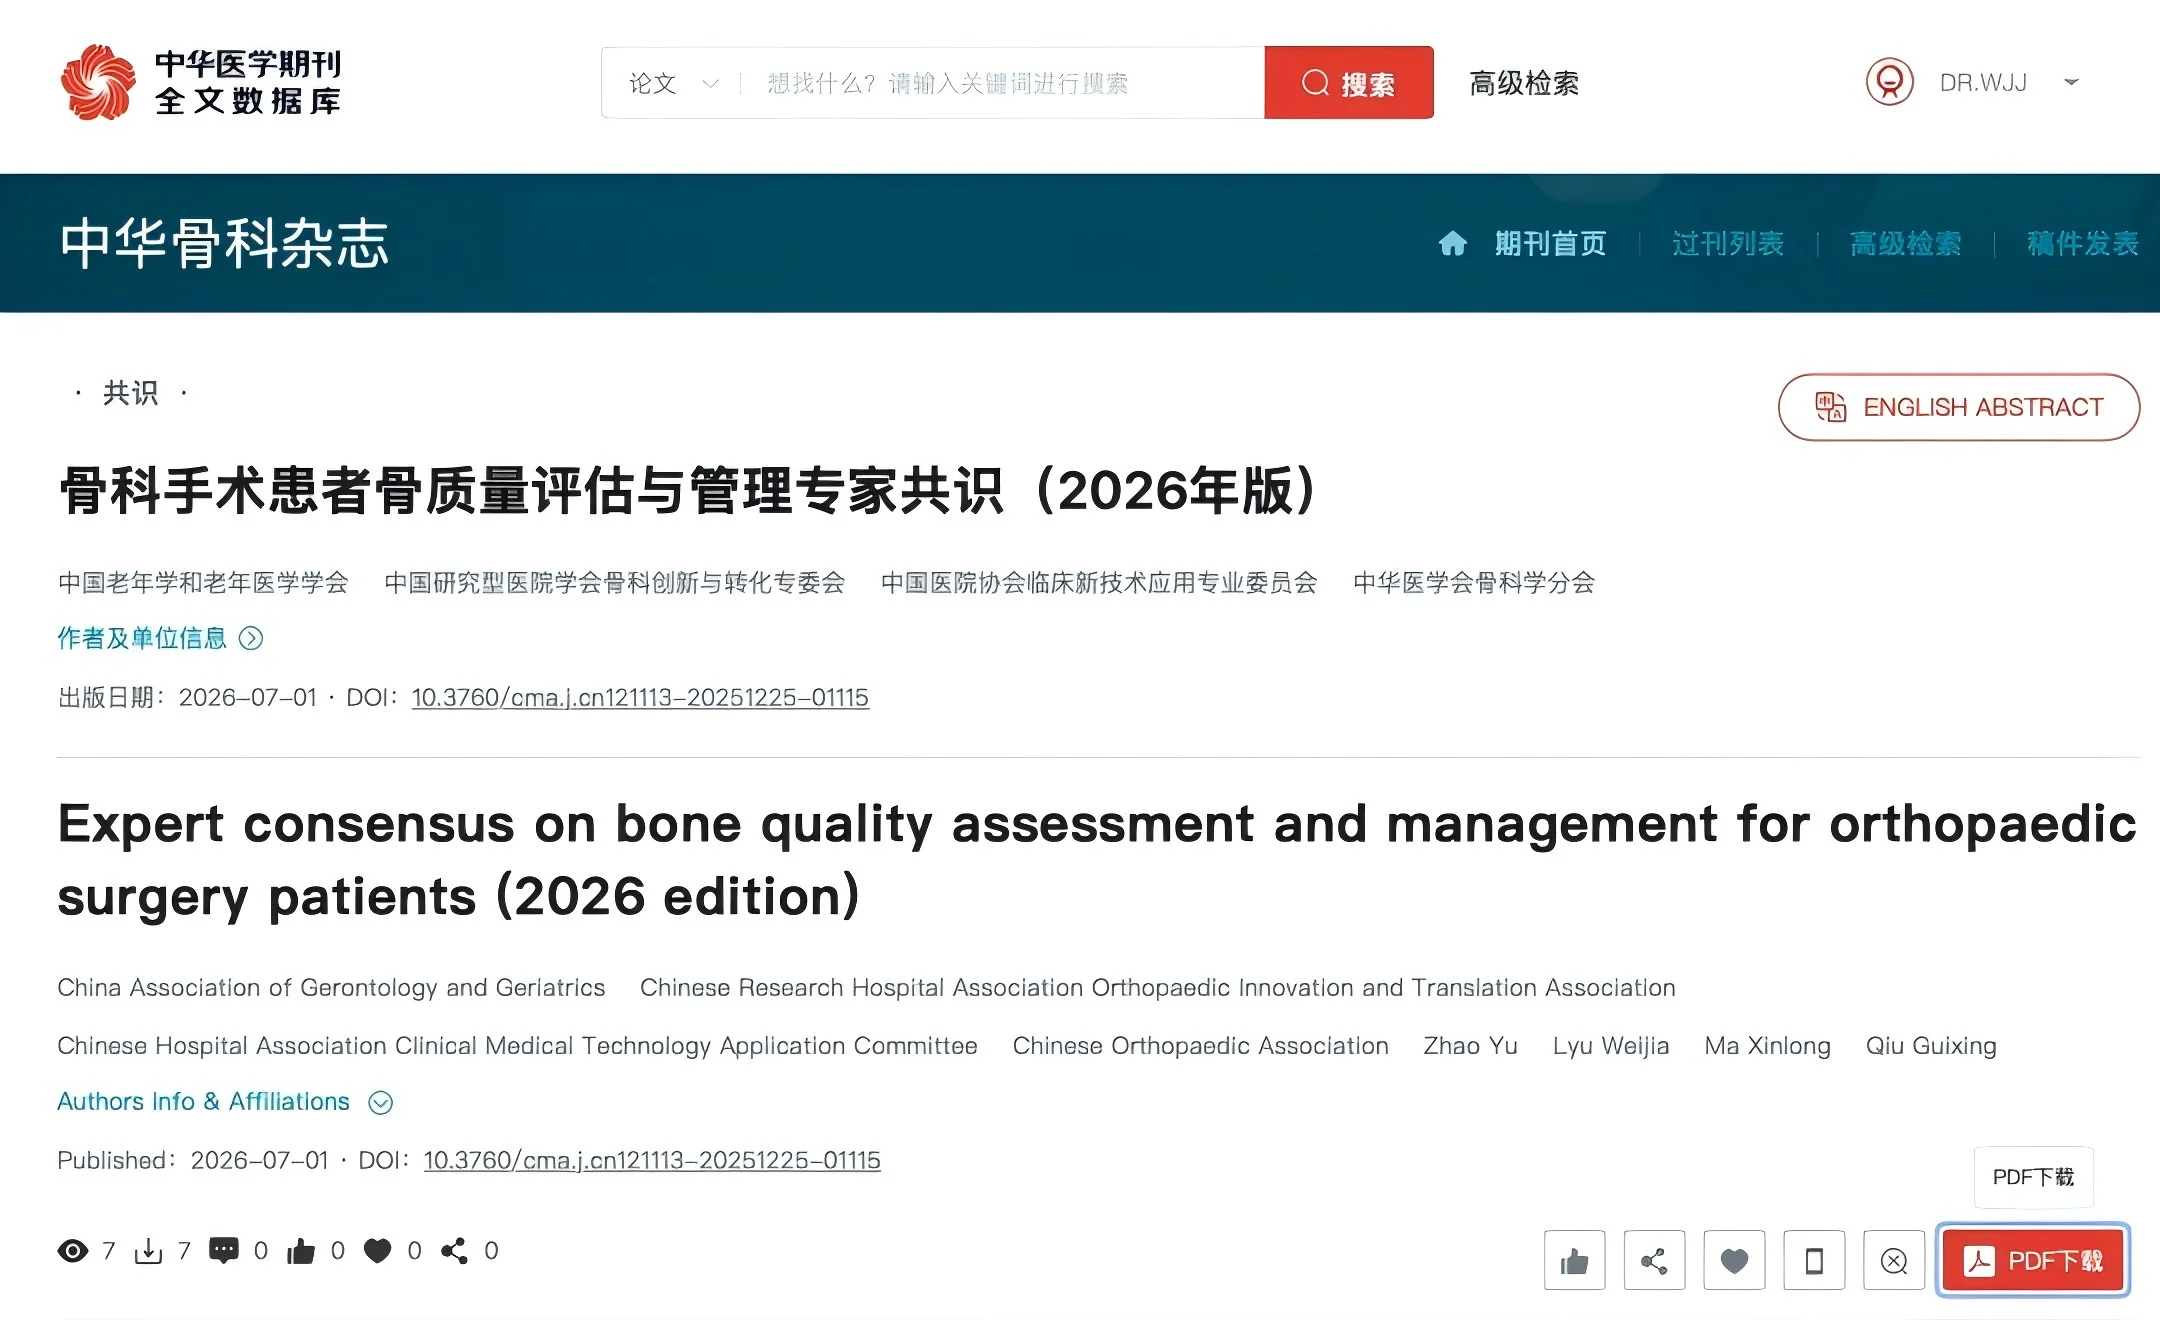The height and width of the screenshot is (1320, 2160).
Task: Click the home icon in journal navigation
Action: (1453, 243)
